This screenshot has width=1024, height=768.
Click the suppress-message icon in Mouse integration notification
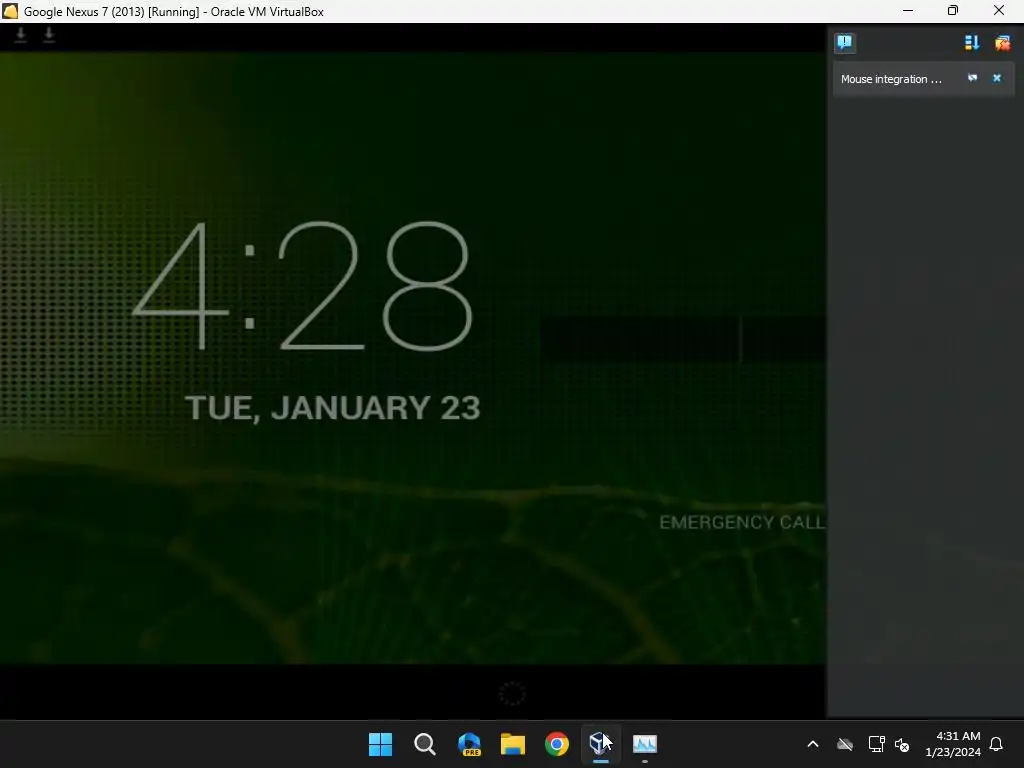point(972,78)
